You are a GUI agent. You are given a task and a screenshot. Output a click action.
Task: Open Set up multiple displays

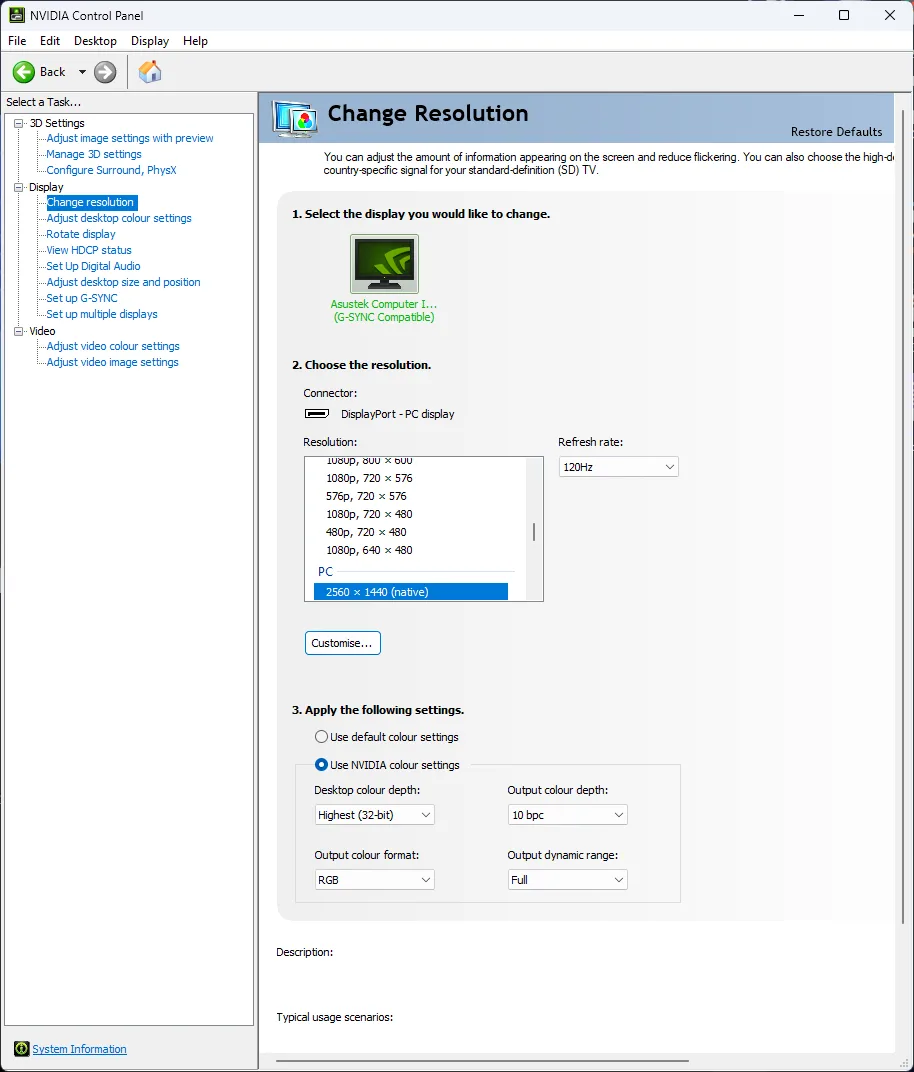pos(102,314)
